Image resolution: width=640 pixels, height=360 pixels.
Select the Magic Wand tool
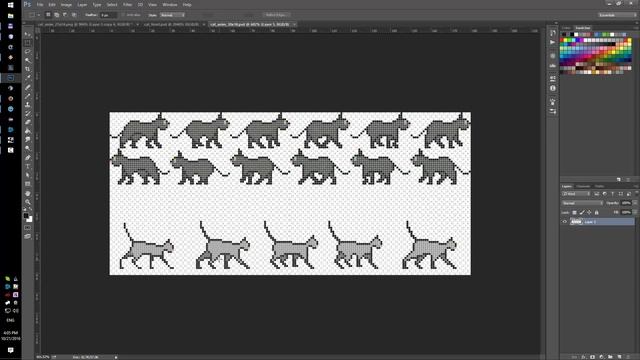[27, 60]
